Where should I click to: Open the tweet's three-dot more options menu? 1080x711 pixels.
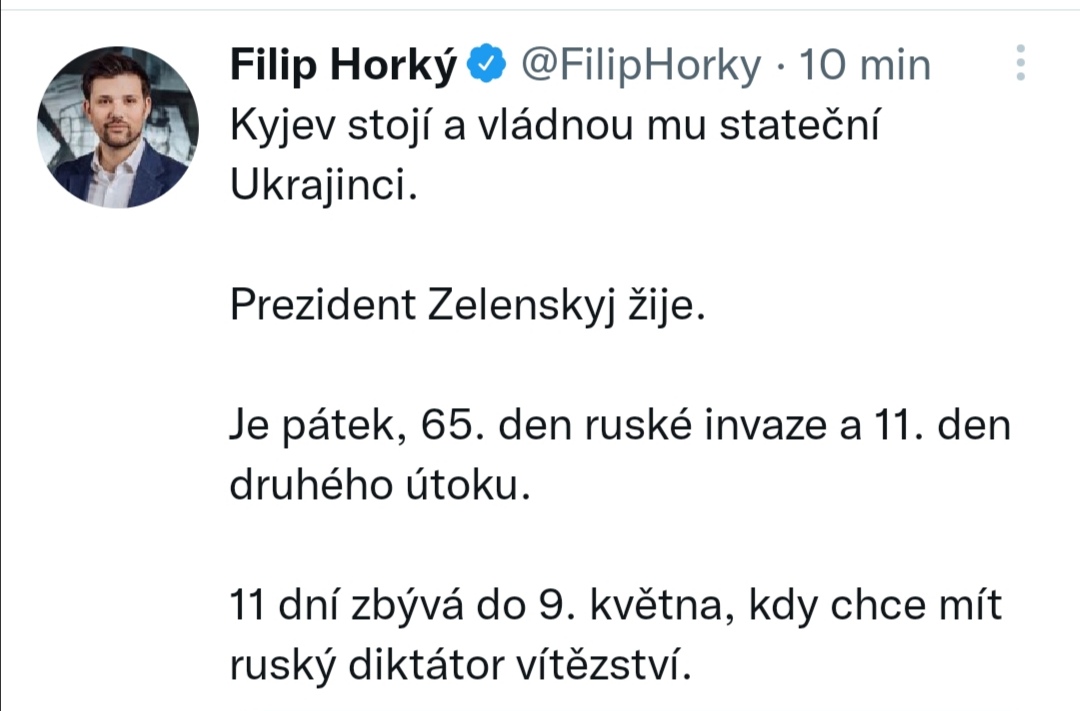click(1020, 63)
